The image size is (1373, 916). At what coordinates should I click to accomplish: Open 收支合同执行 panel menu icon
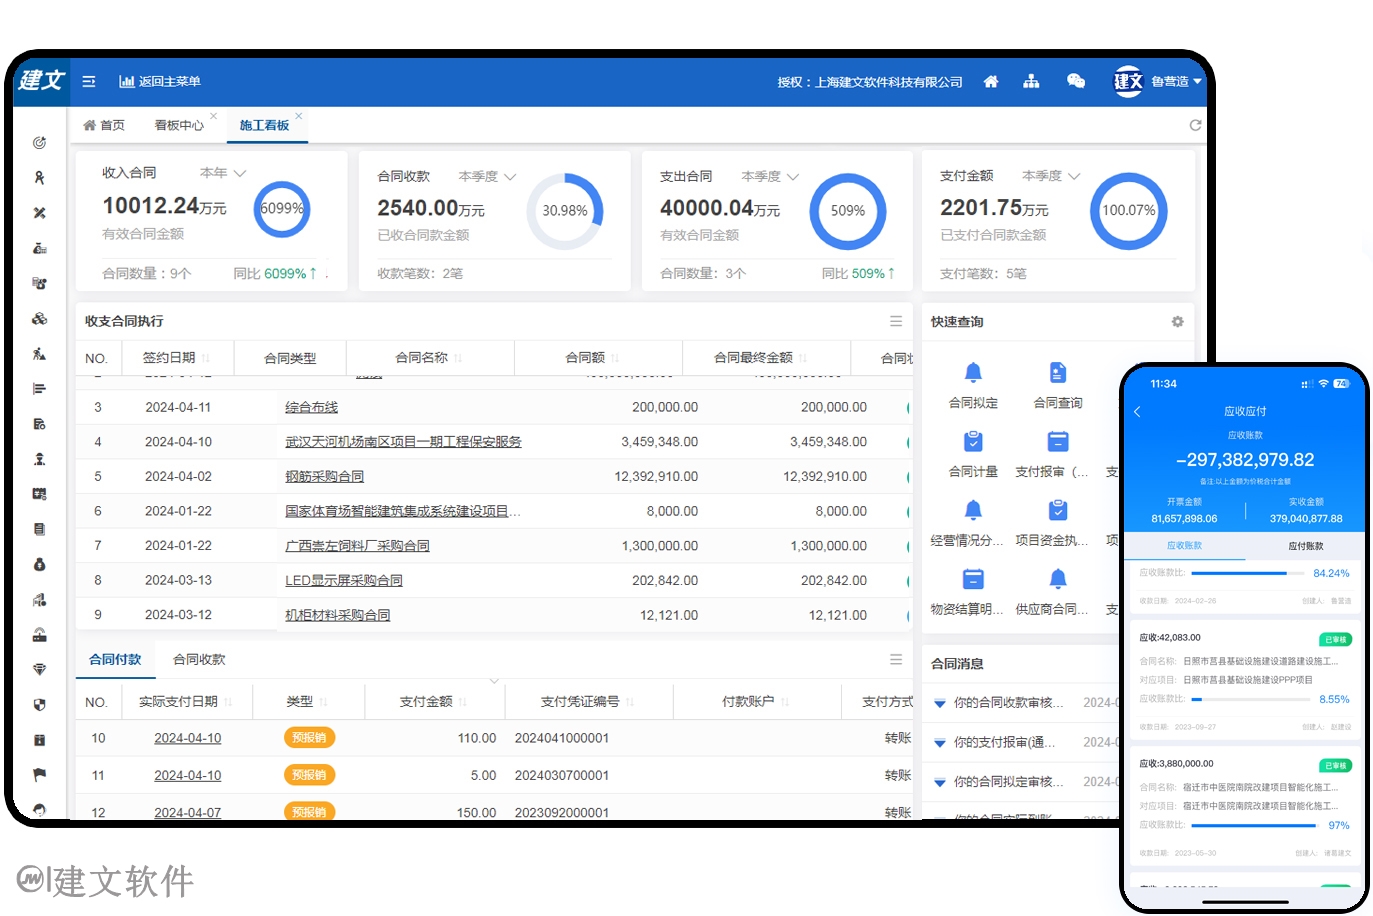pos(896,321)
